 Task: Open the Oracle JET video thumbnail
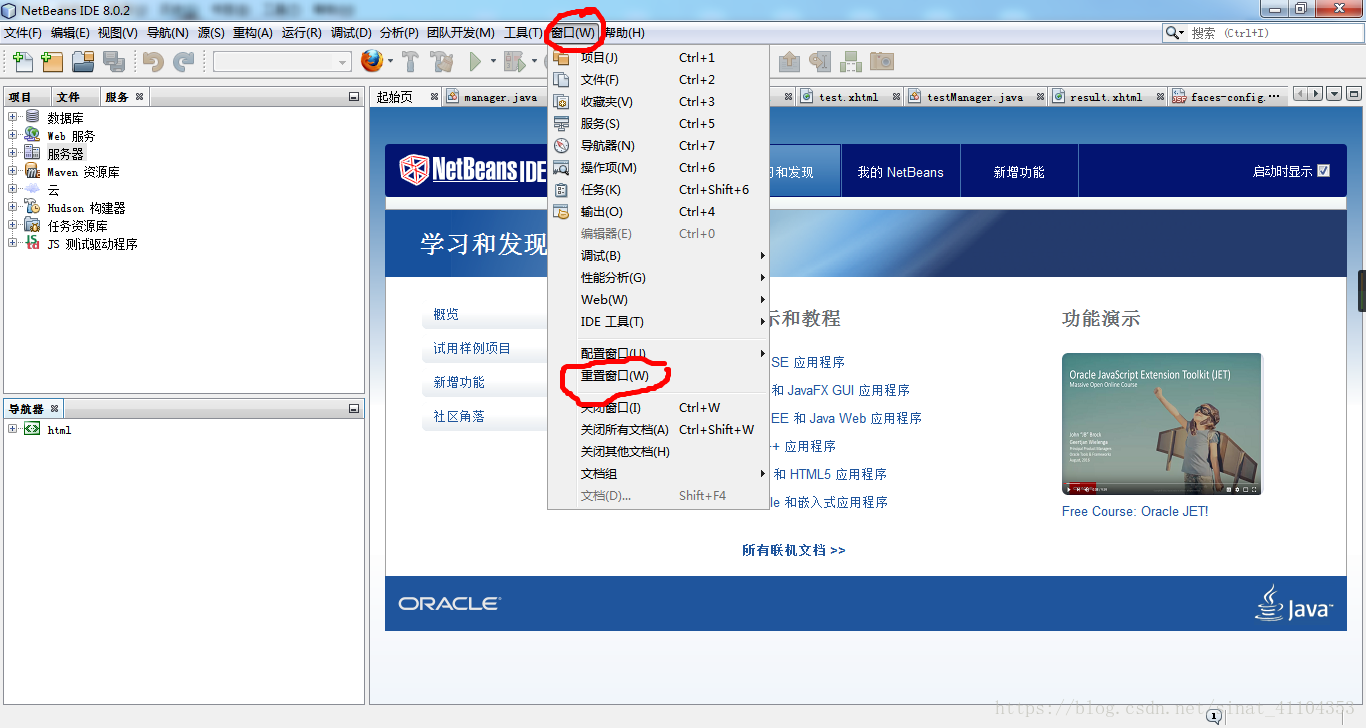[1162, 424]
